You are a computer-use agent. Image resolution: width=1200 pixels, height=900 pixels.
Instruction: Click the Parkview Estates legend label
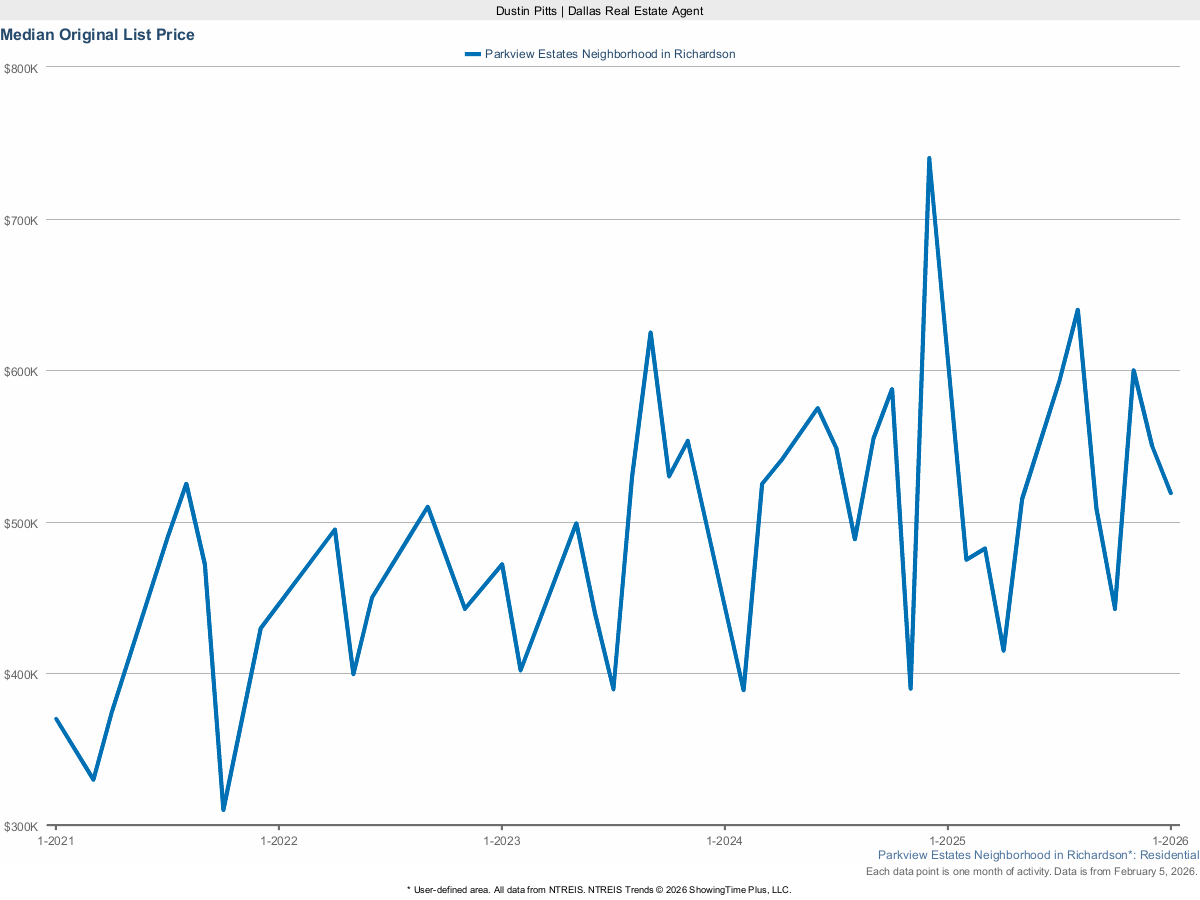coord(609,54)
